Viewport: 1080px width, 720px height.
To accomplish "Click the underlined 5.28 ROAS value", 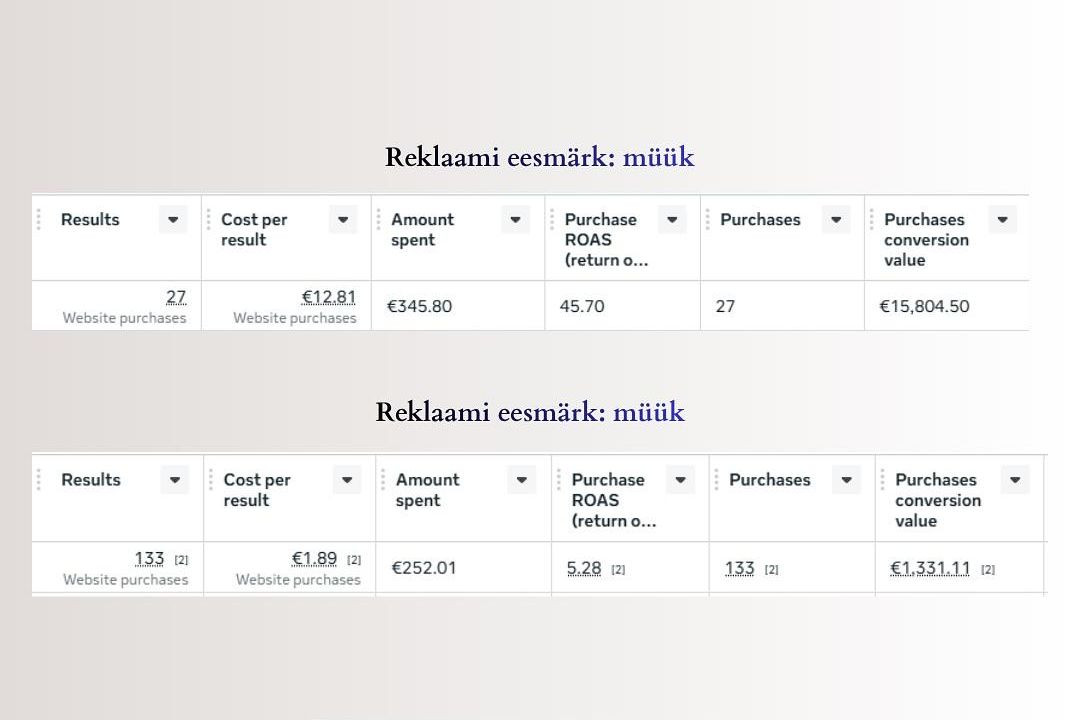I will tap(585, 567).
